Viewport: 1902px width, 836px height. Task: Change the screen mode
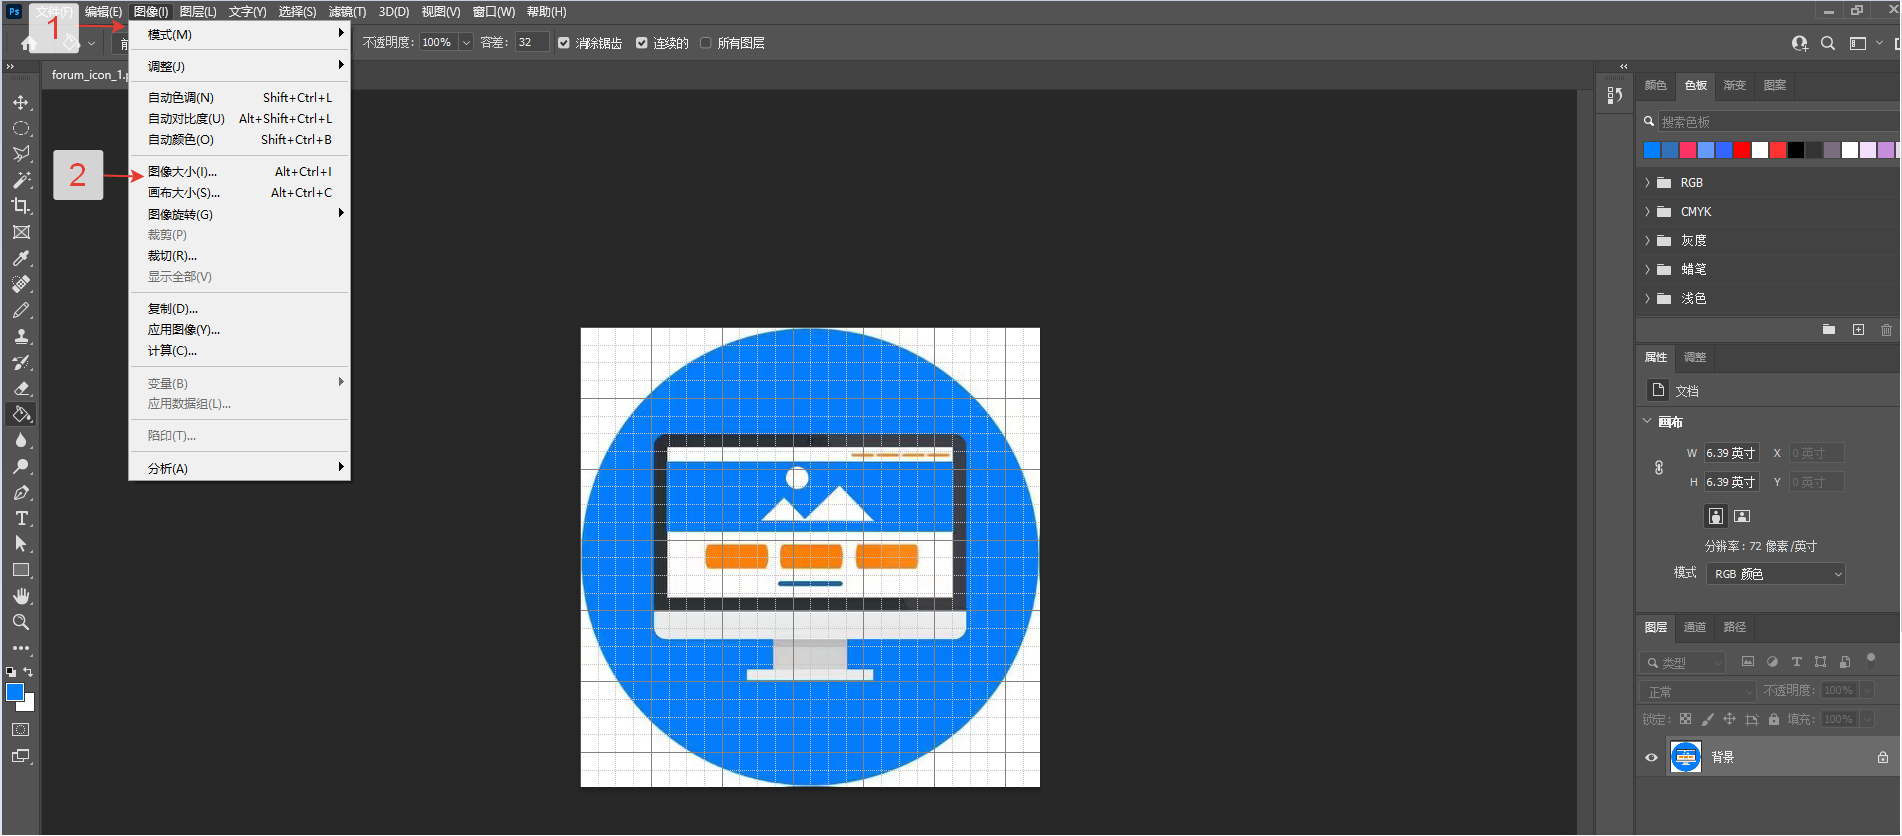coord(21,756)
